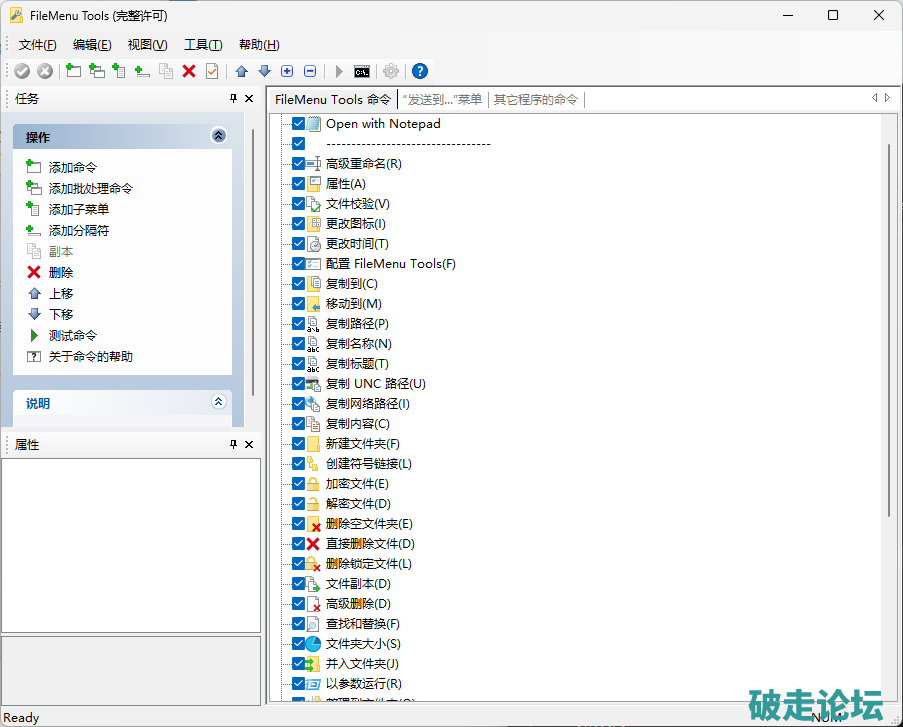Click the tab scroll right arrow
Screen dimensions: 903x727
(x=887, y=98)
